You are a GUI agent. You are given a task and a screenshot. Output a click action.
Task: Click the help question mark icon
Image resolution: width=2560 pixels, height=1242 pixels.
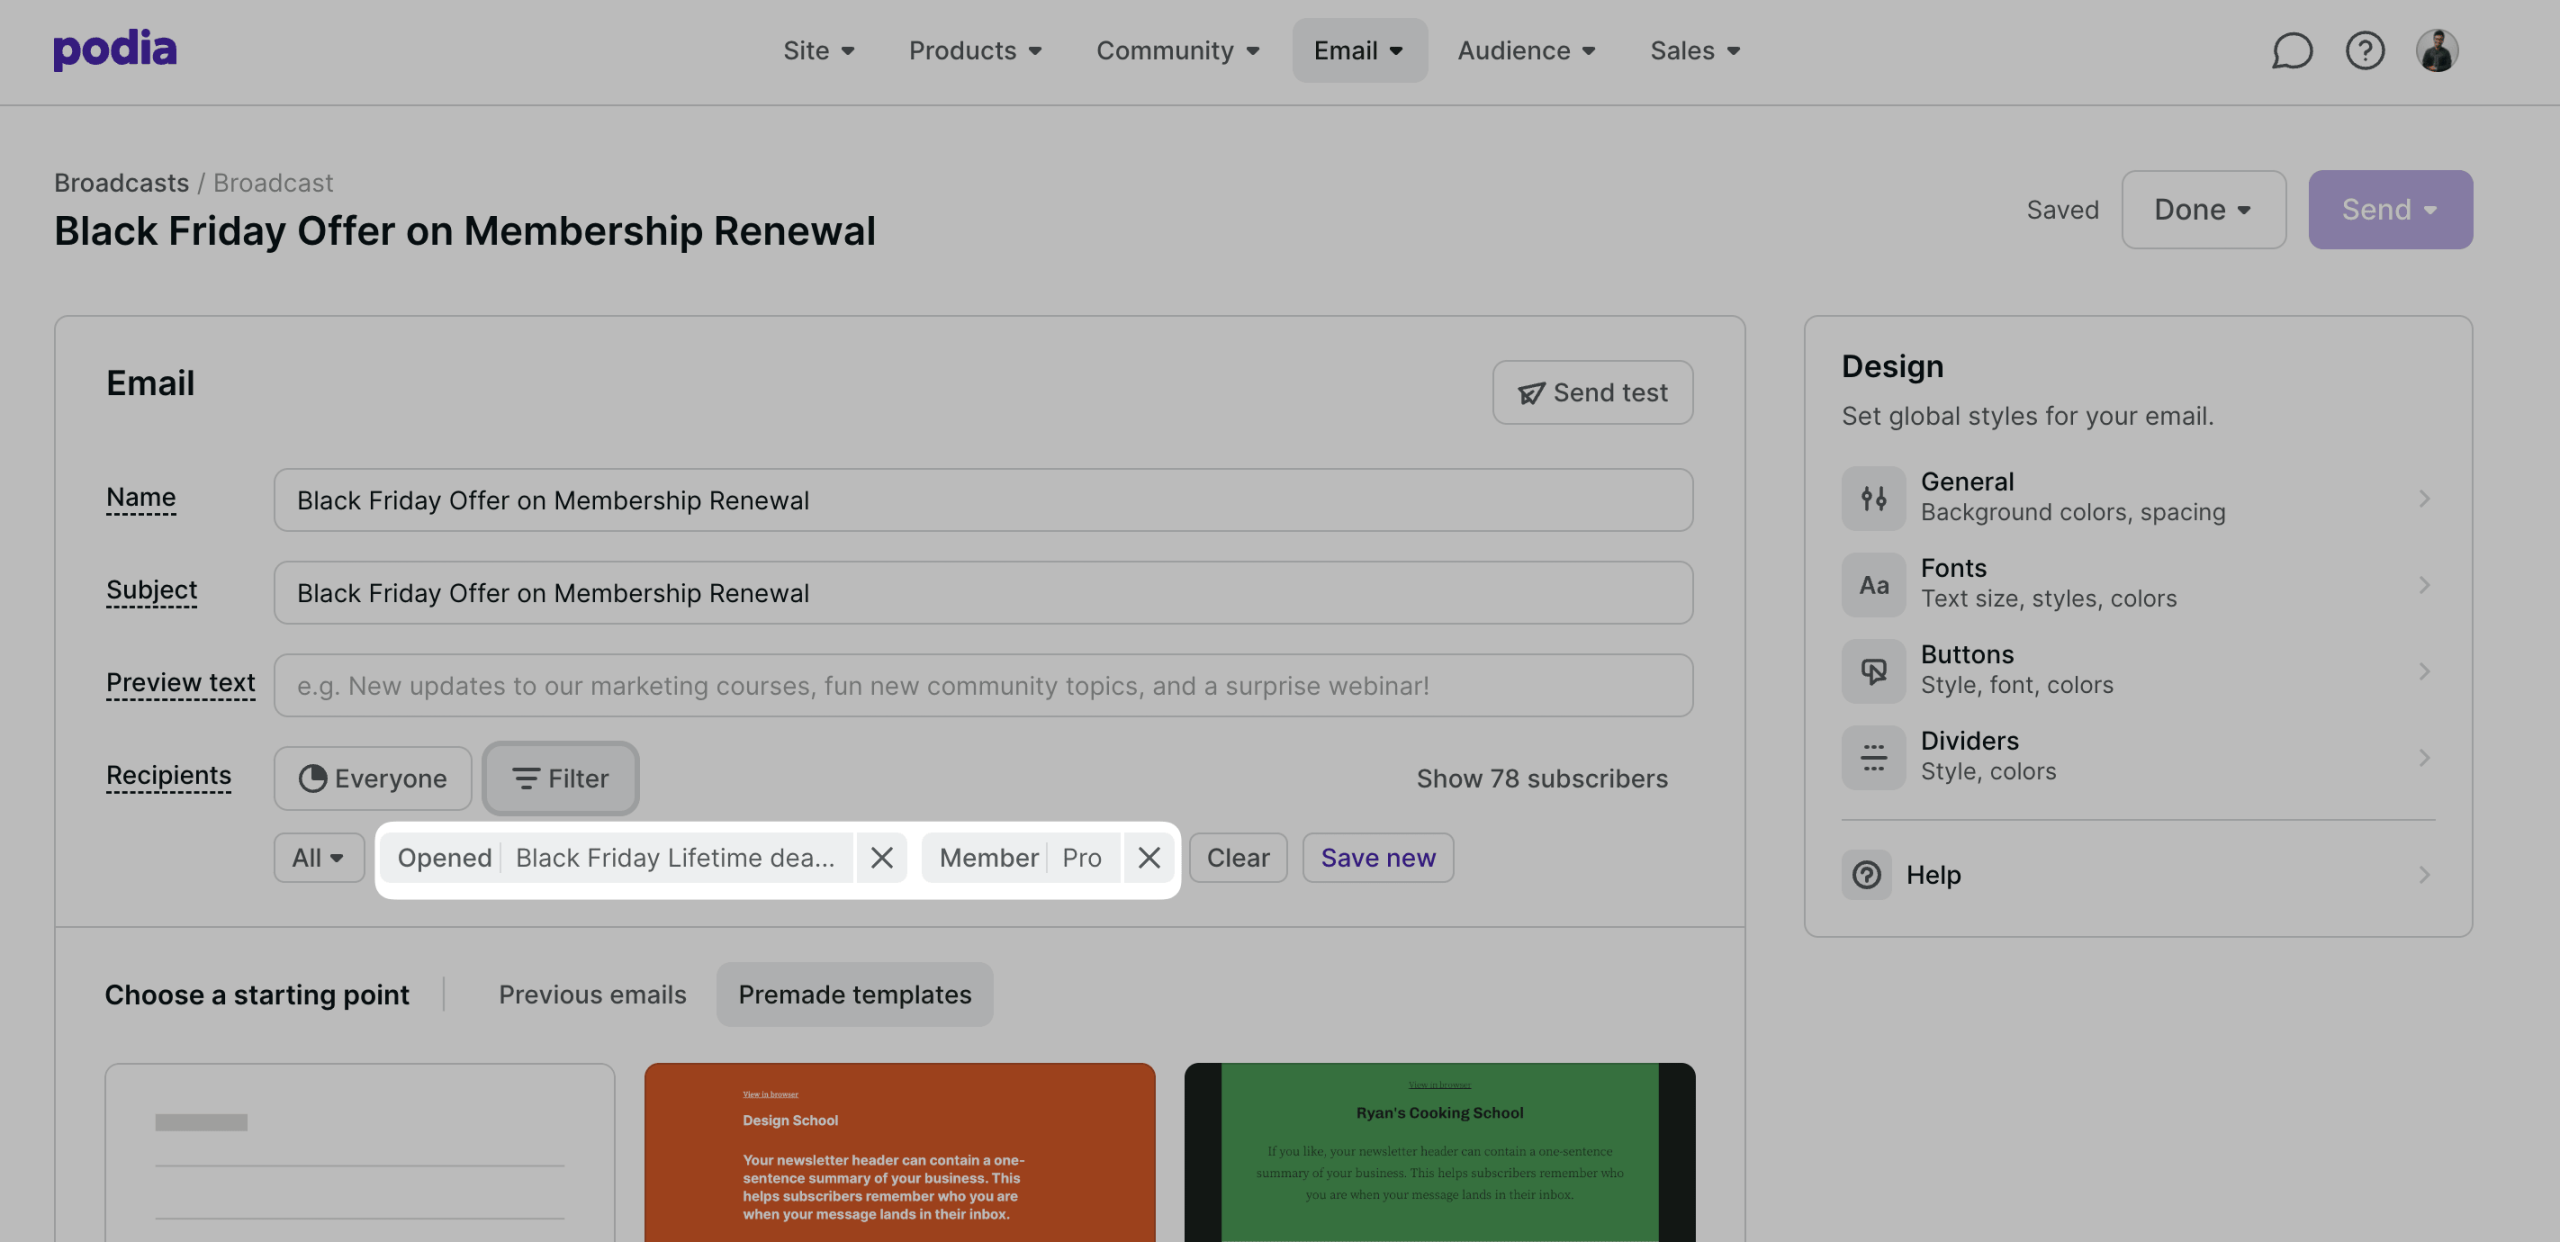click(2365, 50)
